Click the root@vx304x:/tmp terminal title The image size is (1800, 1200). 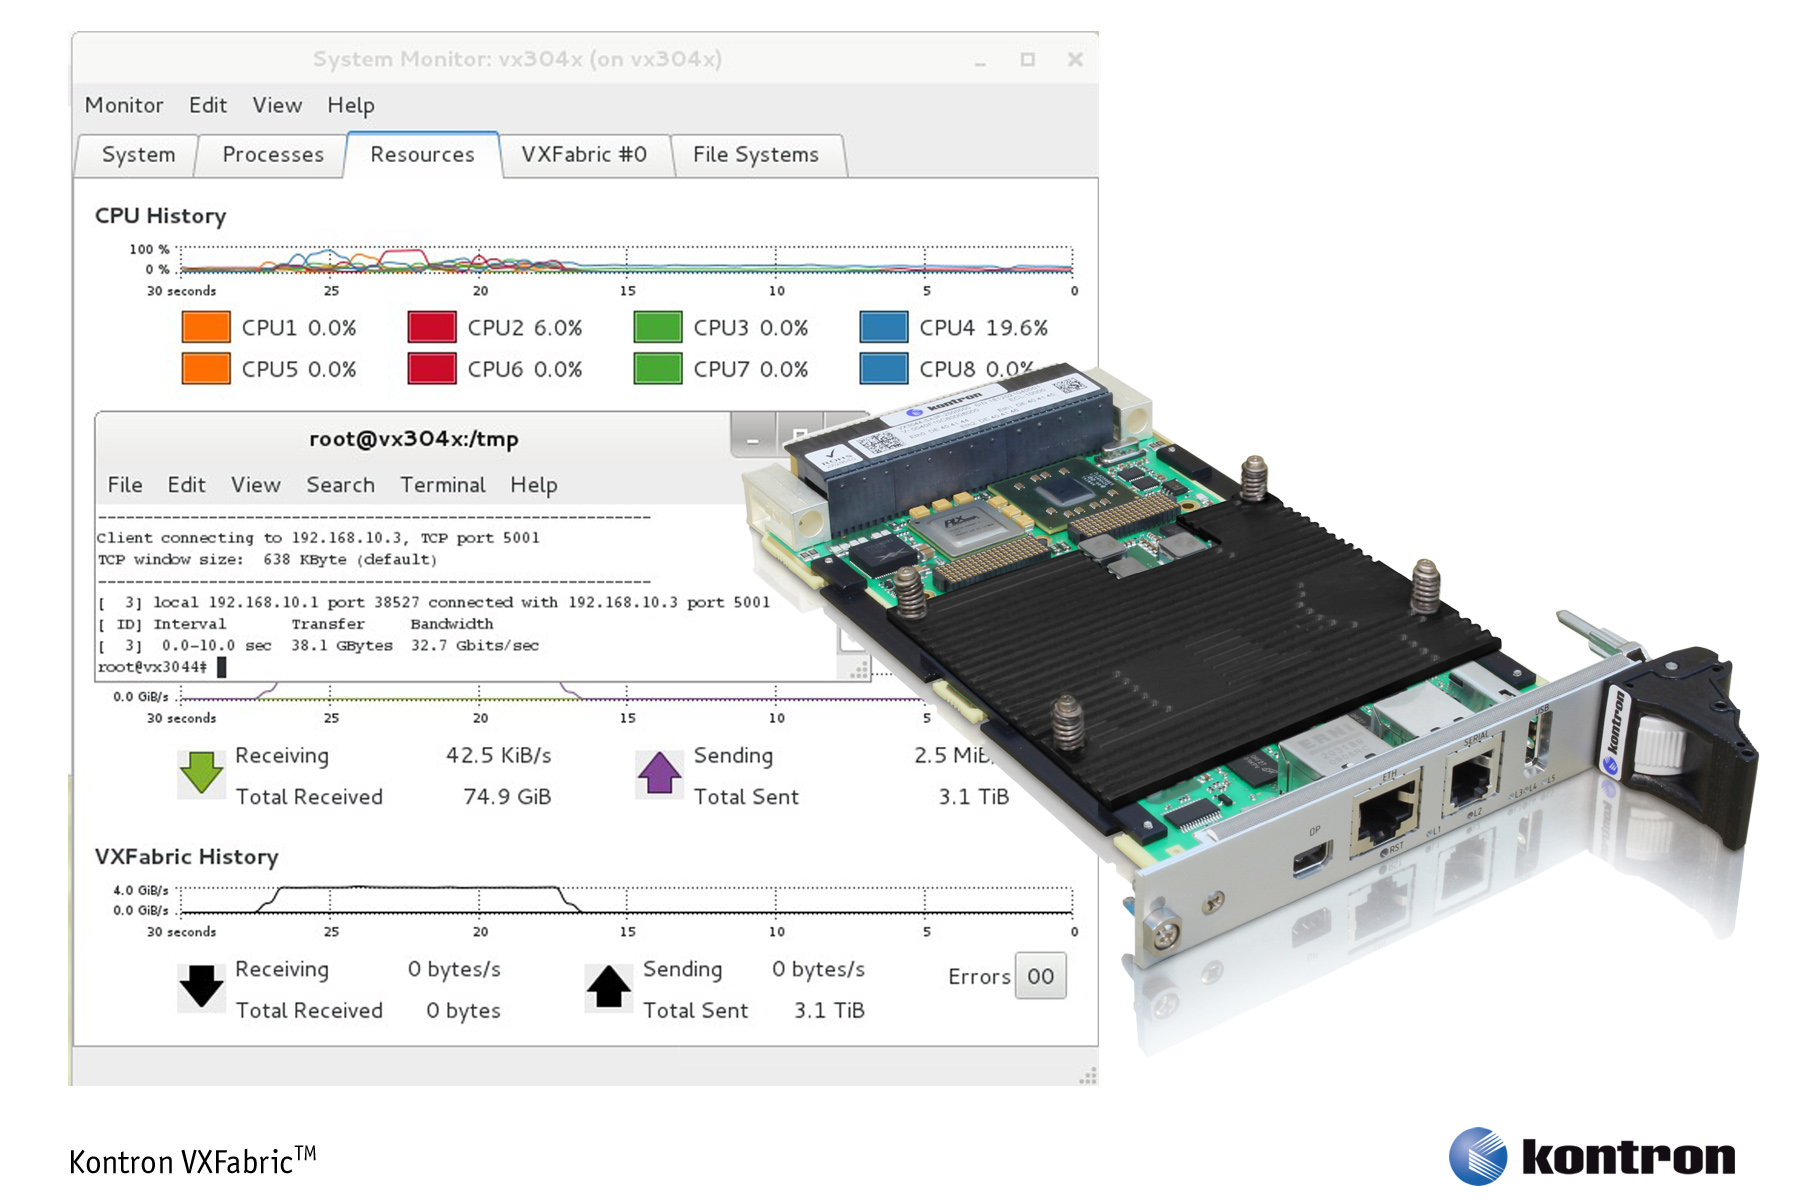414,439
